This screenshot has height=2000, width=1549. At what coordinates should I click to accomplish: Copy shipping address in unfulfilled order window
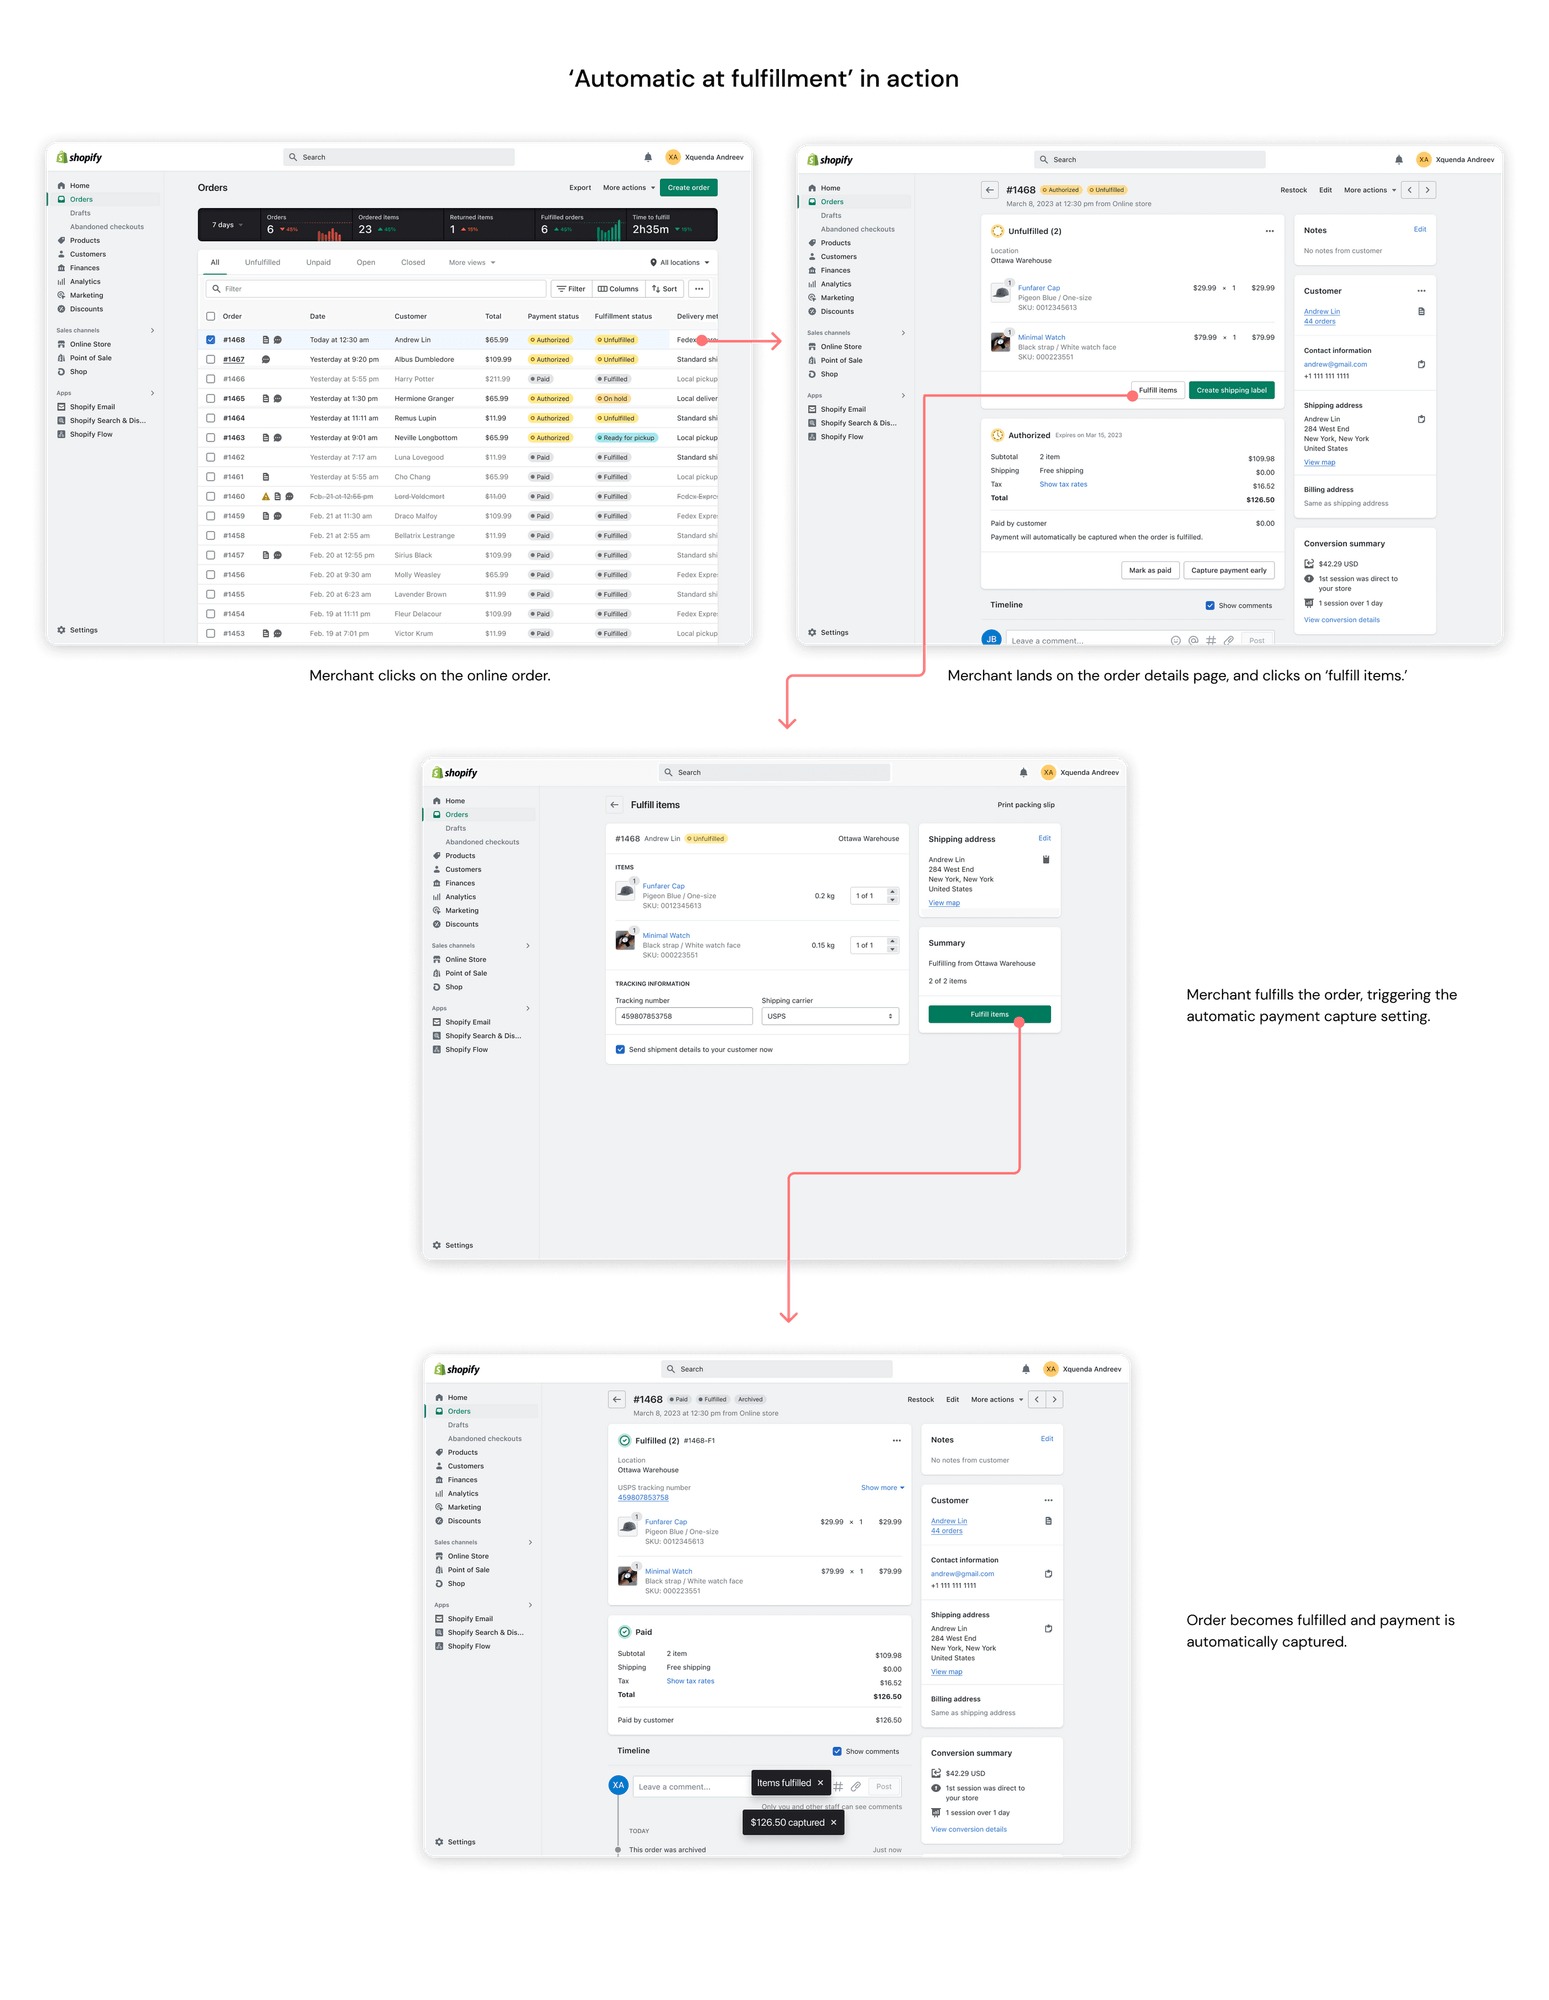pyautogui.click(x=1421, y=419)
